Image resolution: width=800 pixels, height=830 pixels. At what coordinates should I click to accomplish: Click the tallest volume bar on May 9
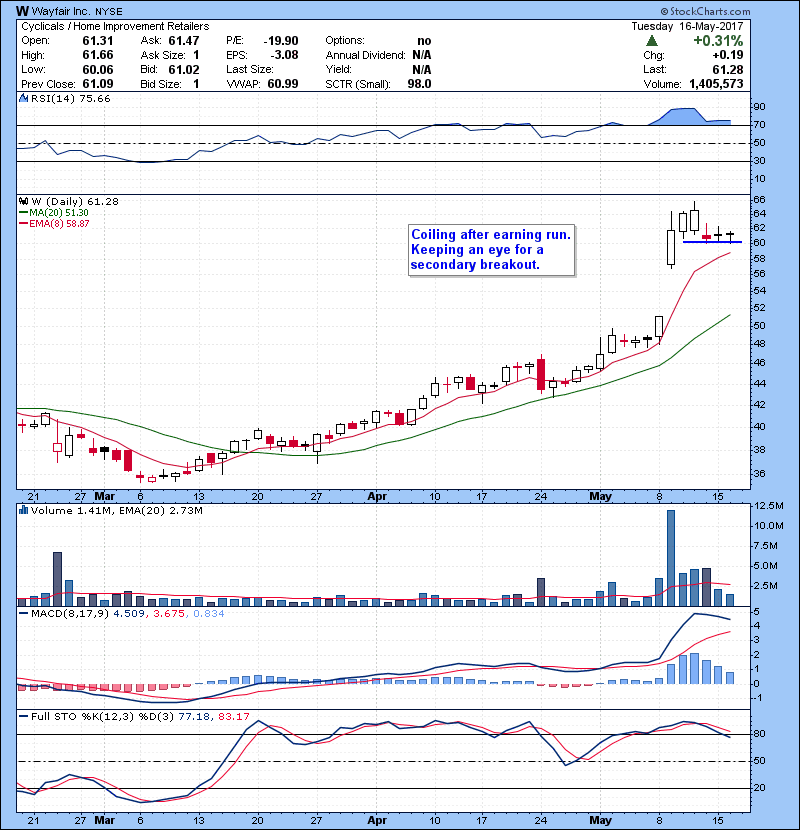click(x=671, y=558)
